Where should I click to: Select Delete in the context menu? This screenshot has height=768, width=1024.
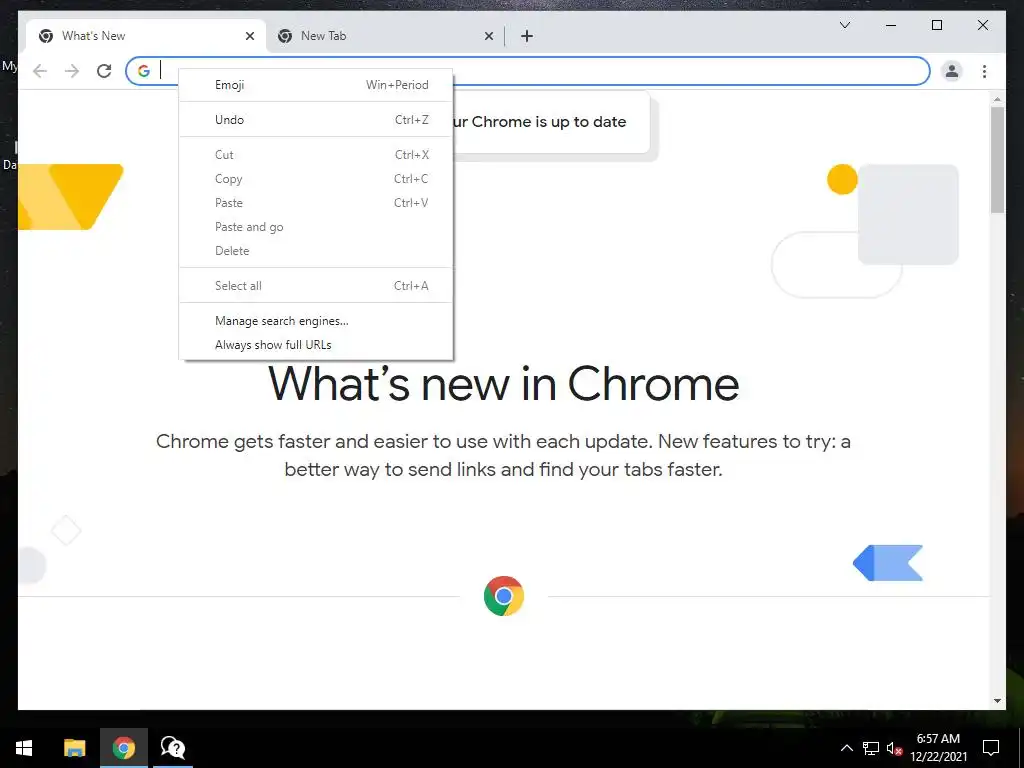(x=315, y=251)
